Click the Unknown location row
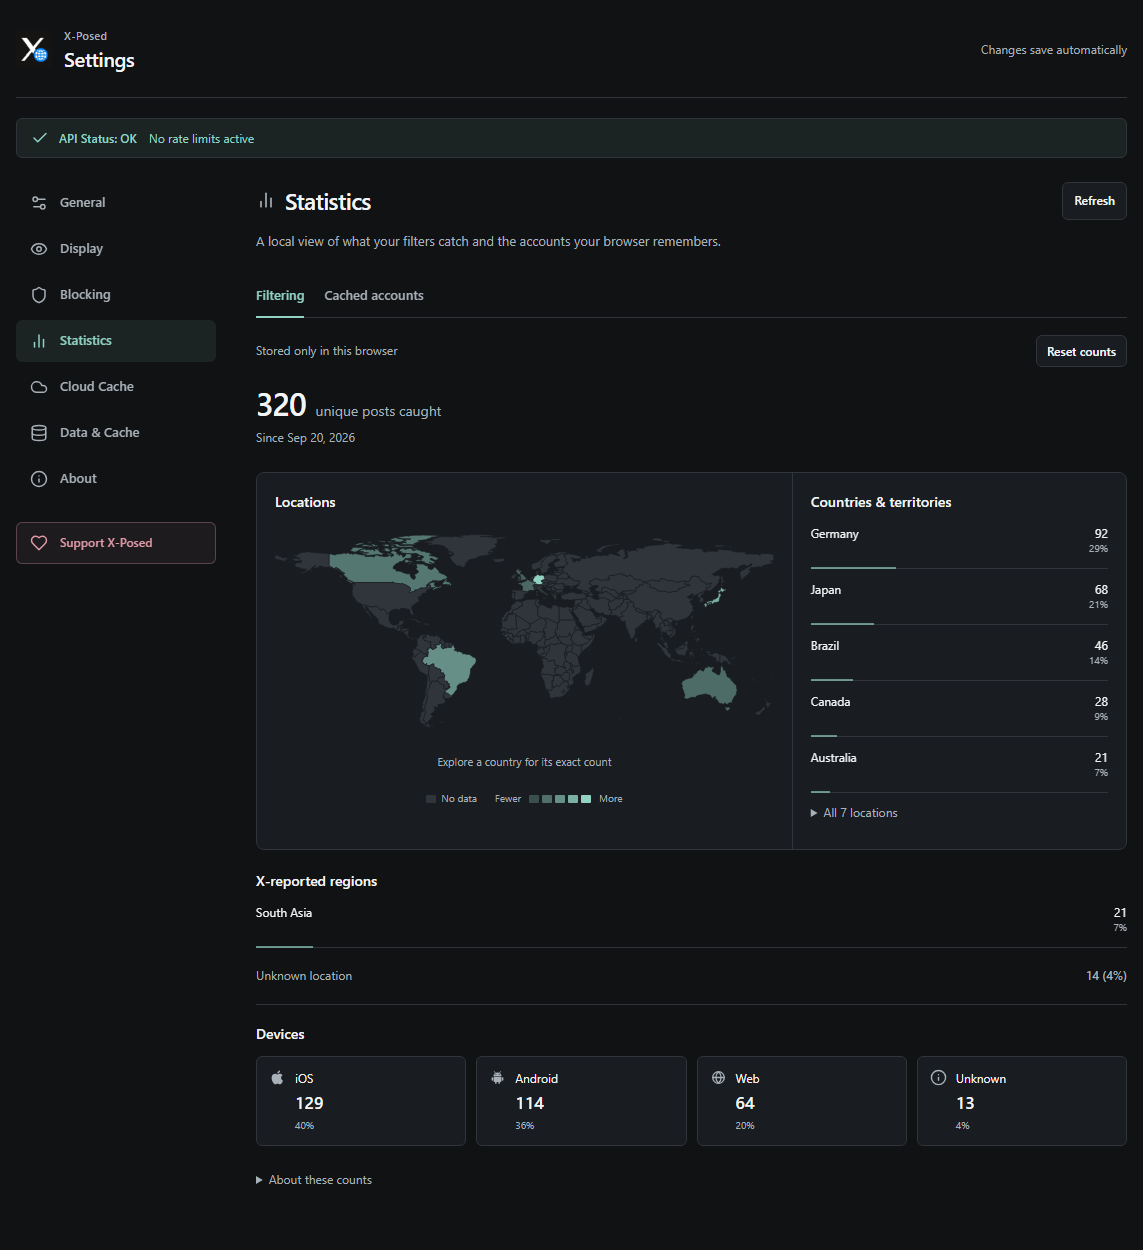 pos(691,976)
